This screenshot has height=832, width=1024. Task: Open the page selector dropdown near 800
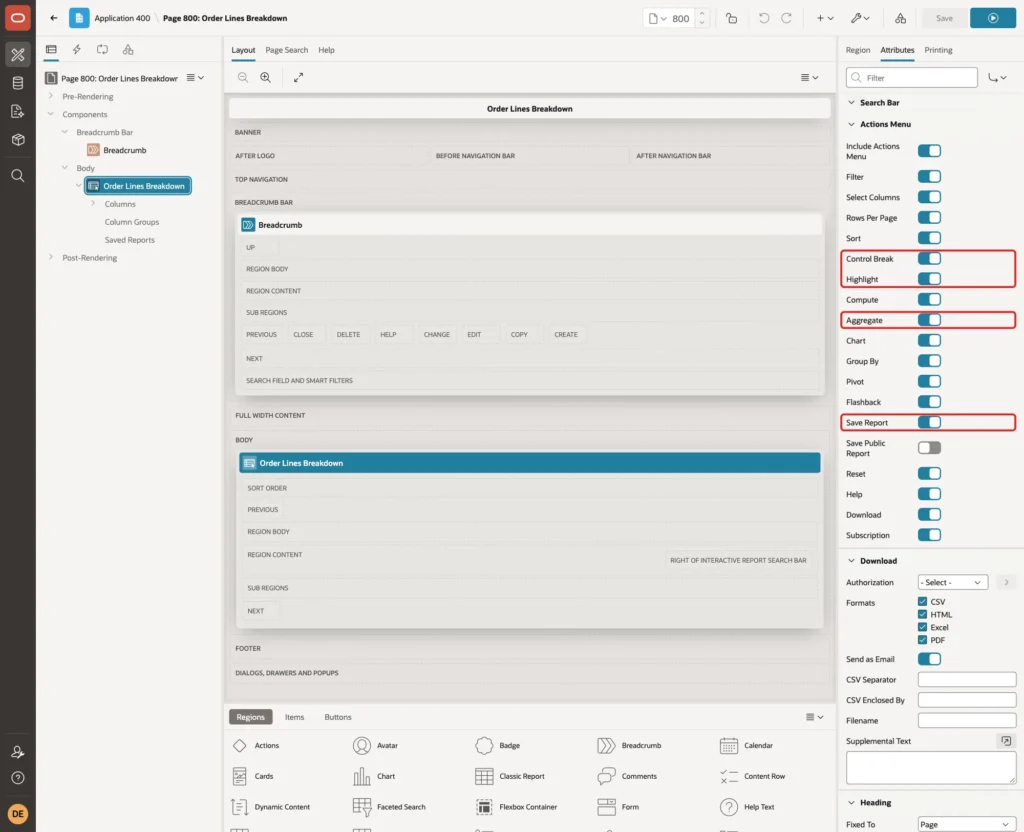657,18
